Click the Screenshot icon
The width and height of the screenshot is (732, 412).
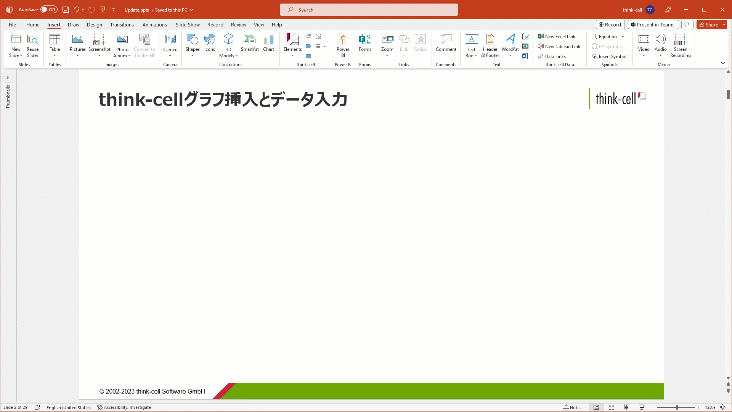pos(99,39)
